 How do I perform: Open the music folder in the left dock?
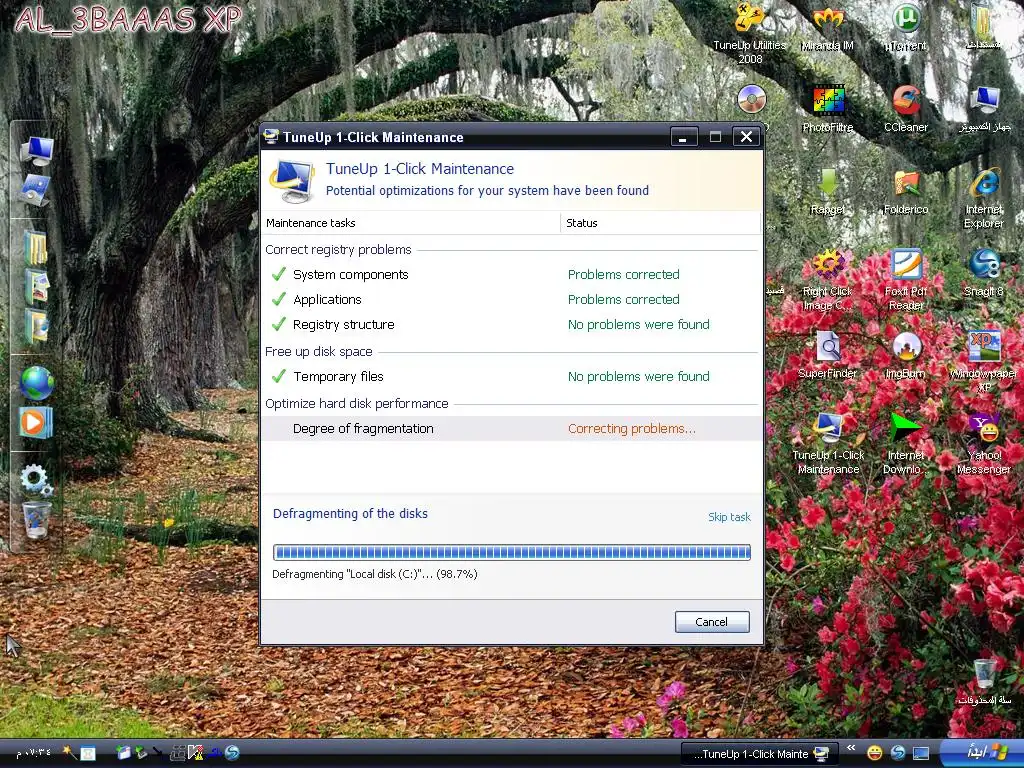(35, 325)
